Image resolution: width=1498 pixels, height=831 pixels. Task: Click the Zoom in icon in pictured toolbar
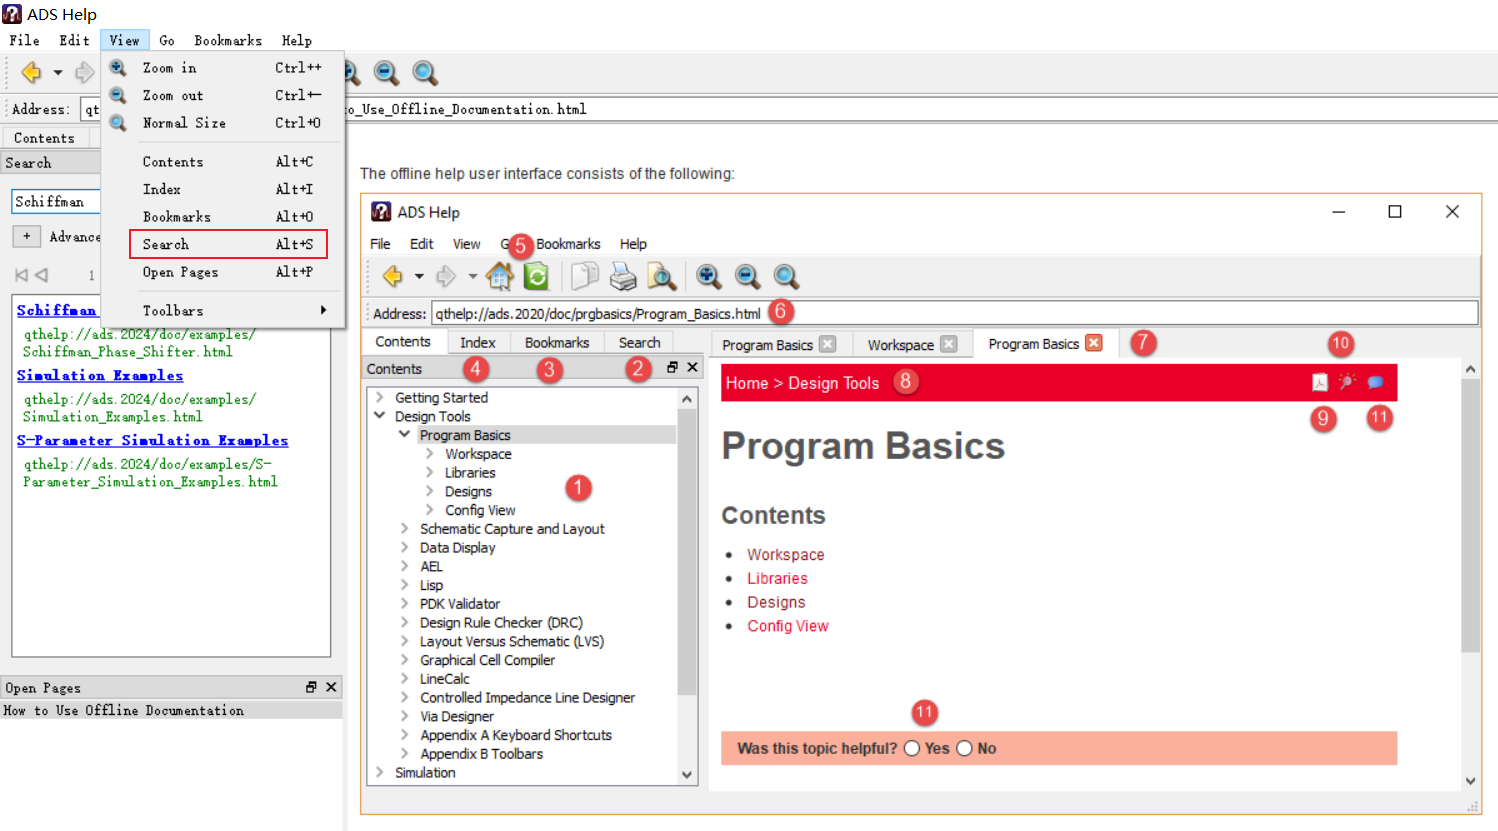[x=709, y=276]
